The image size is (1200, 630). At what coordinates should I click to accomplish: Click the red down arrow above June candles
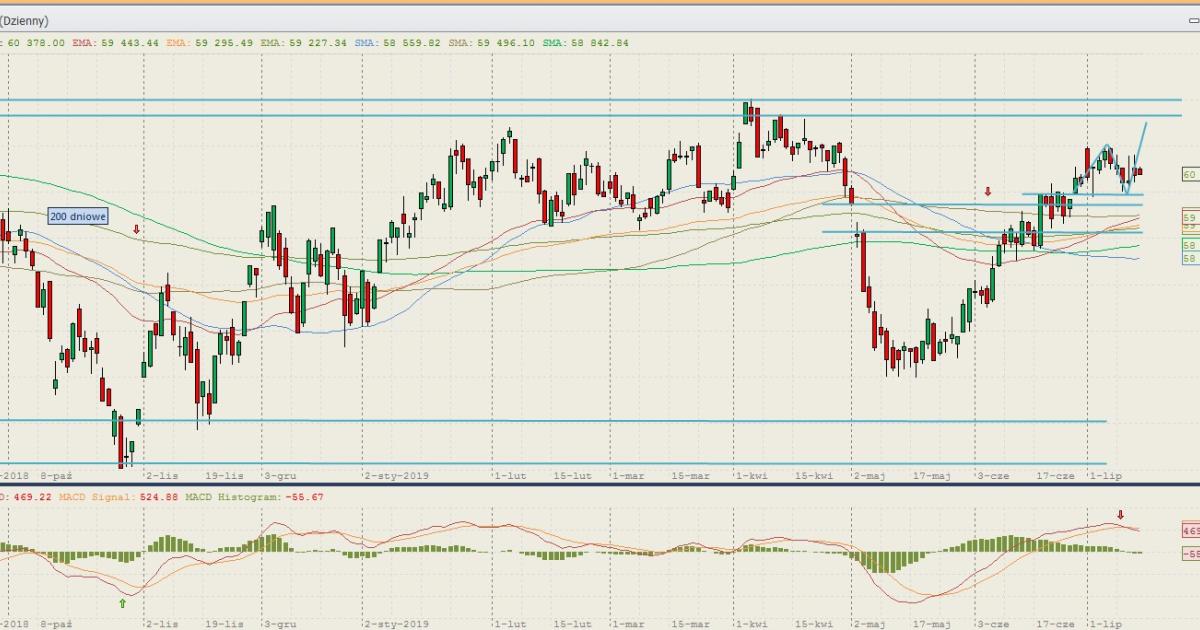[988, 191]
